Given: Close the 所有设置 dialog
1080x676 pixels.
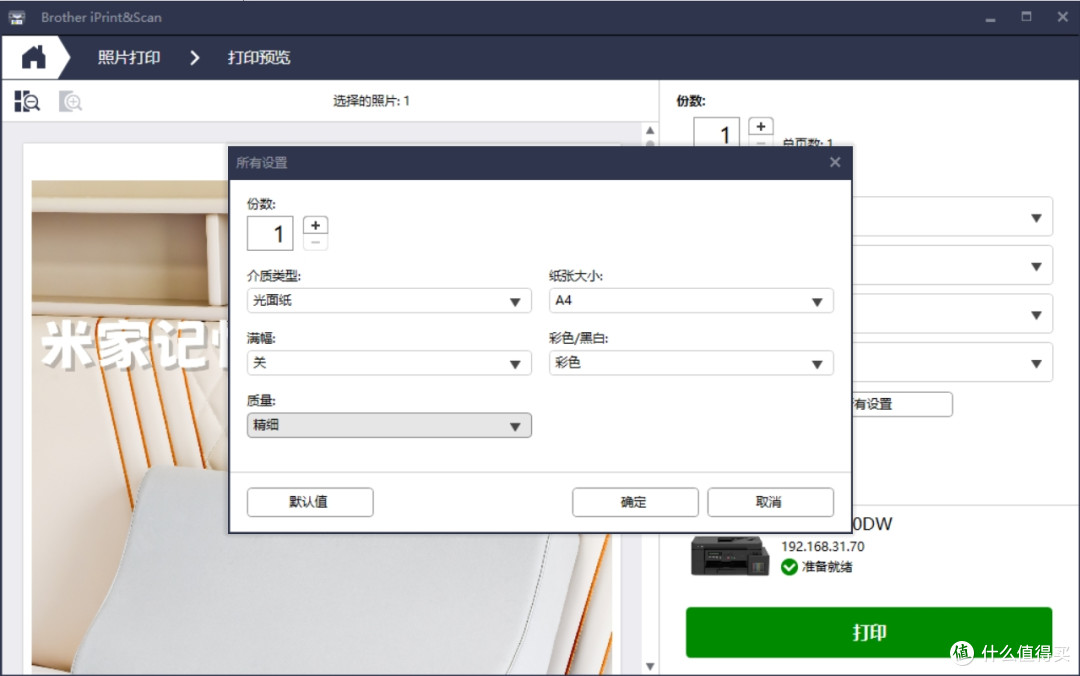Looking at the screenshot, I should [835, 162].
